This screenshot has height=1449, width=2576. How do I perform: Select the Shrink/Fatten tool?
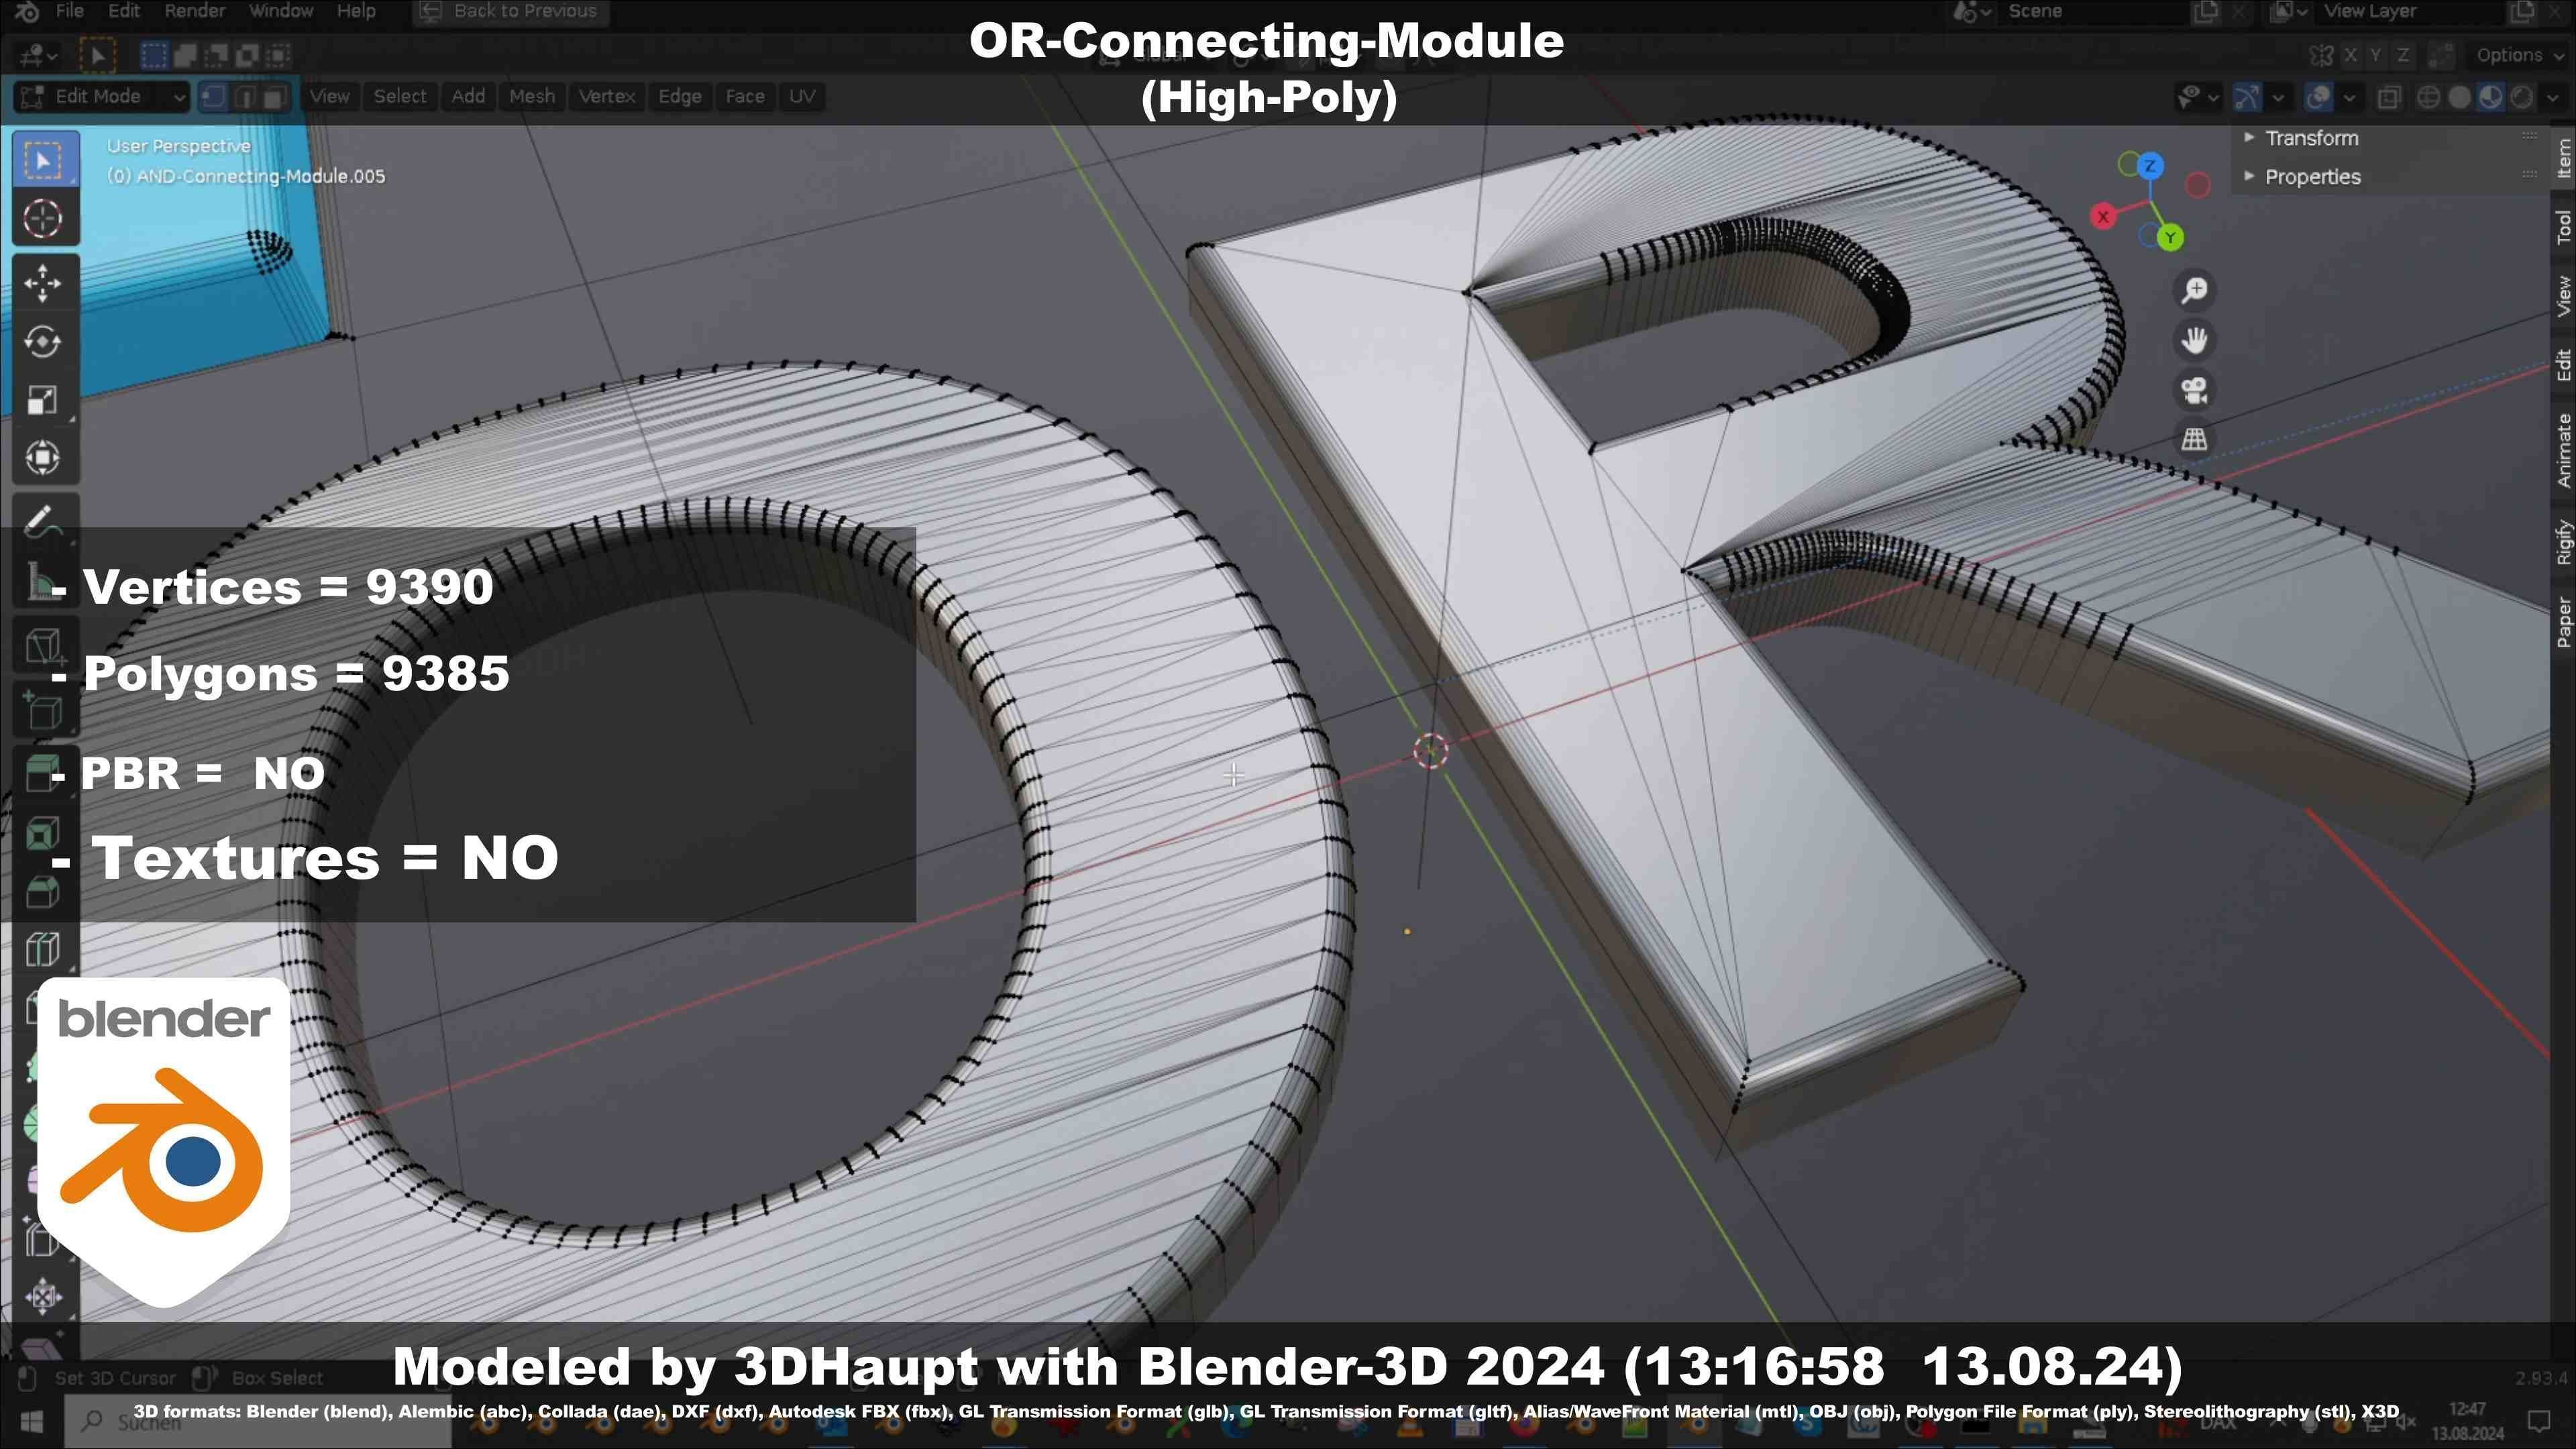(43, 1297)
